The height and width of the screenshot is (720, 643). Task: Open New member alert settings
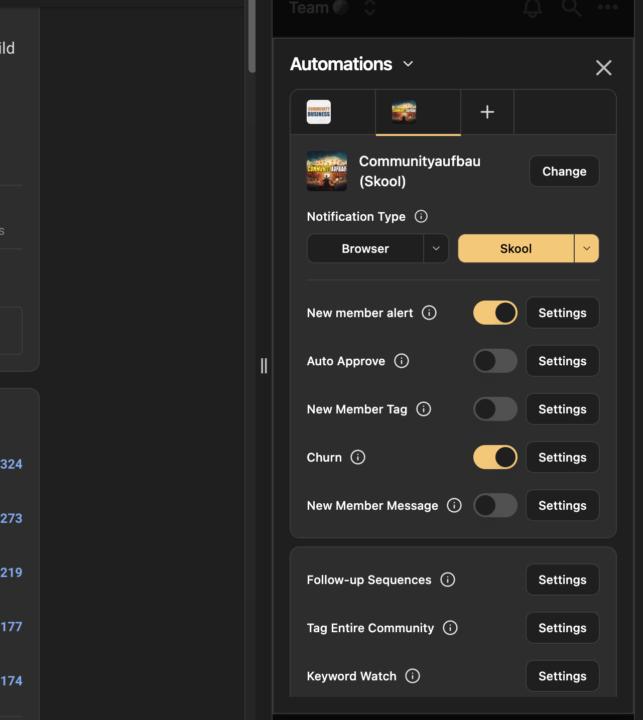point(562,313)
